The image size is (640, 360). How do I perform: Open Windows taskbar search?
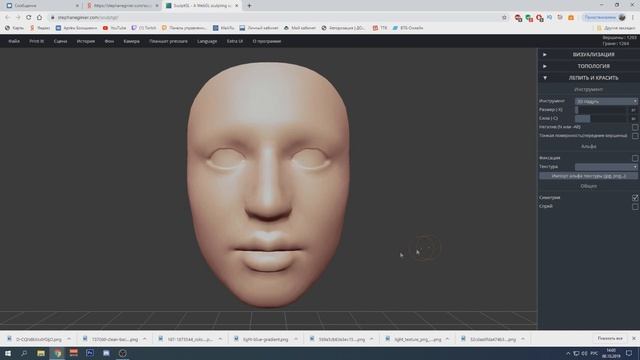24,353
